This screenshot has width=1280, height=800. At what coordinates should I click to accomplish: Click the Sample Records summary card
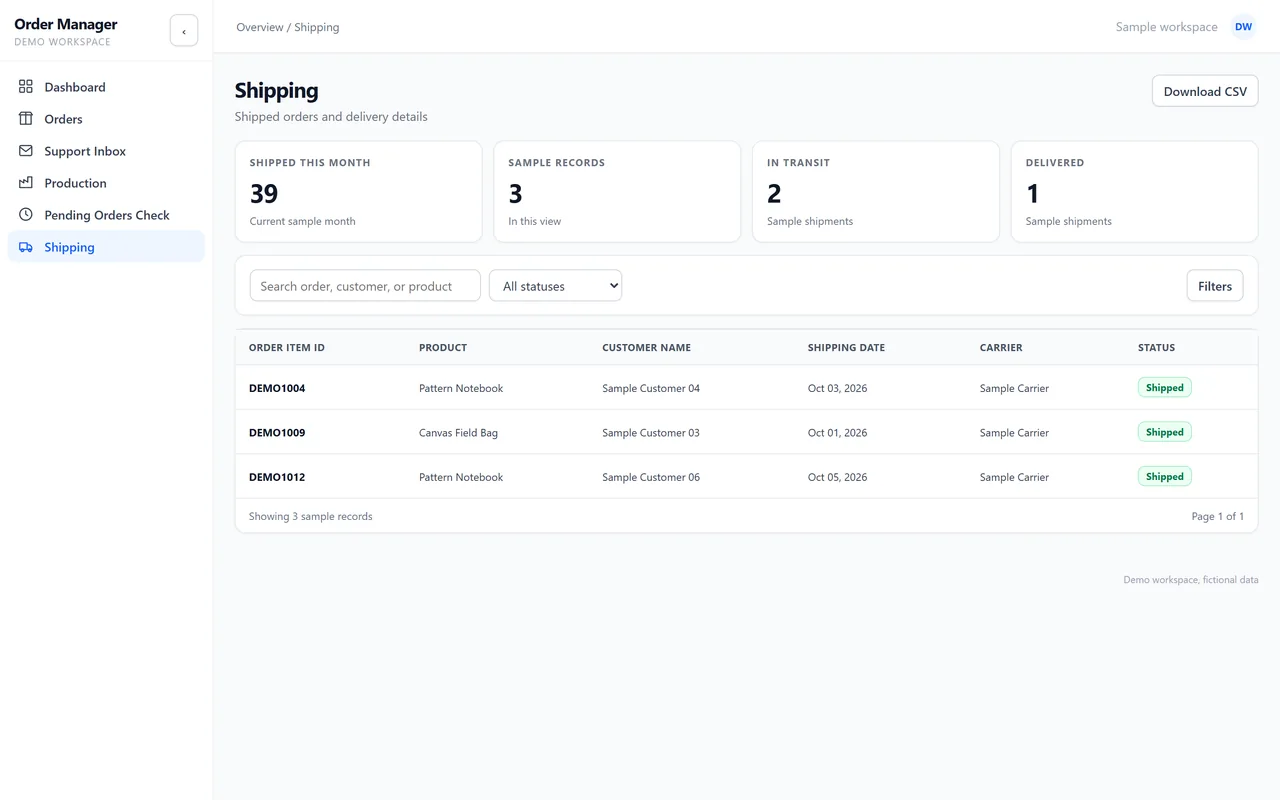tap(617, 192)
